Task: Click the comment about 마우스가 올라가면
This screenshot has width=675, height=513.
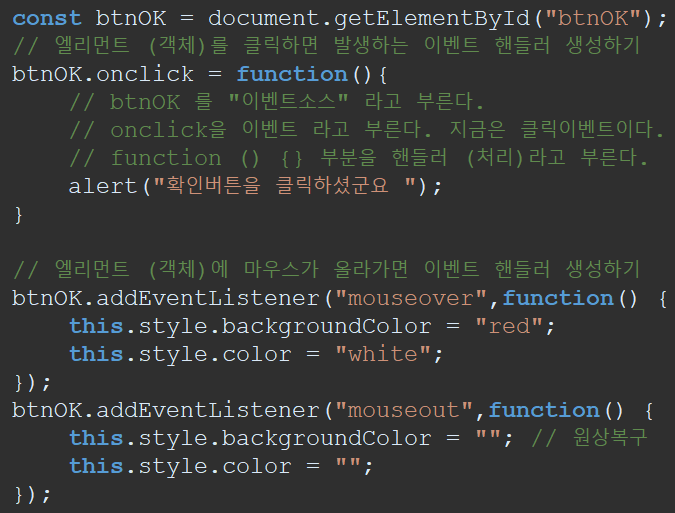Action: tap(326, 269)
